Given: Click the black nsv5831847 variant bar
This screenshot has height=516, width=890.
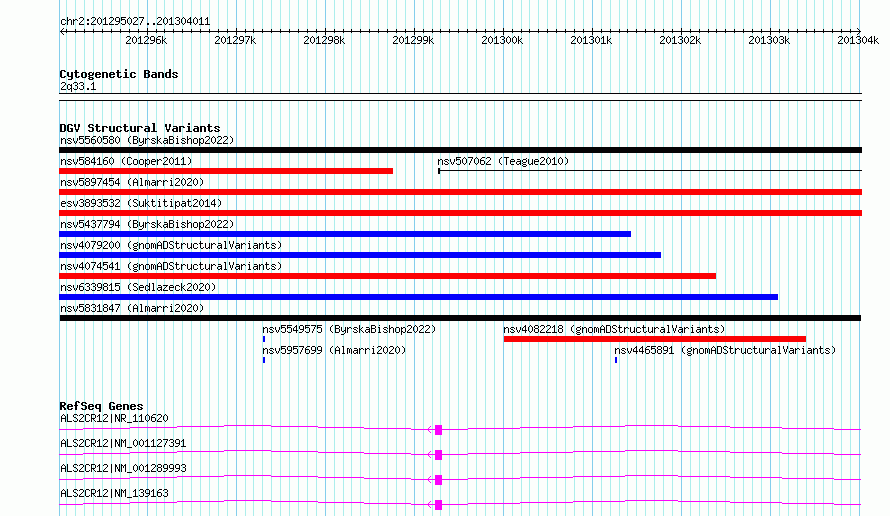Looking at the screenshot, I should (460, 318).
